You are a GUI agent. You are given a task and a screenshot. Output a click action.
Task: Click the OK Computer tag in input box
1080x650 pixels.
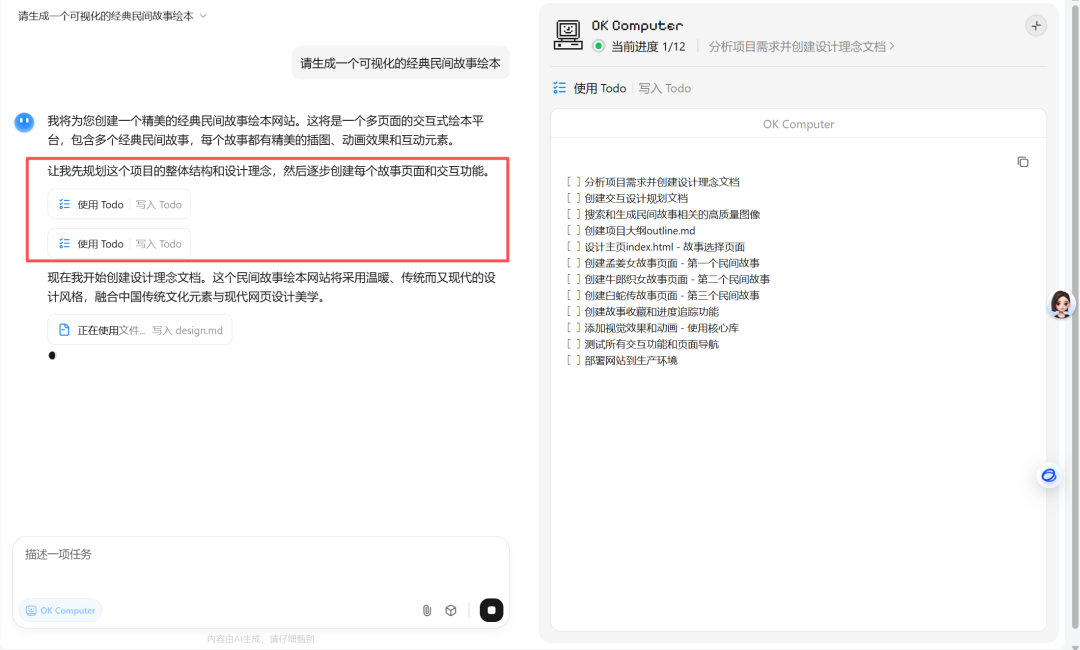59,610
